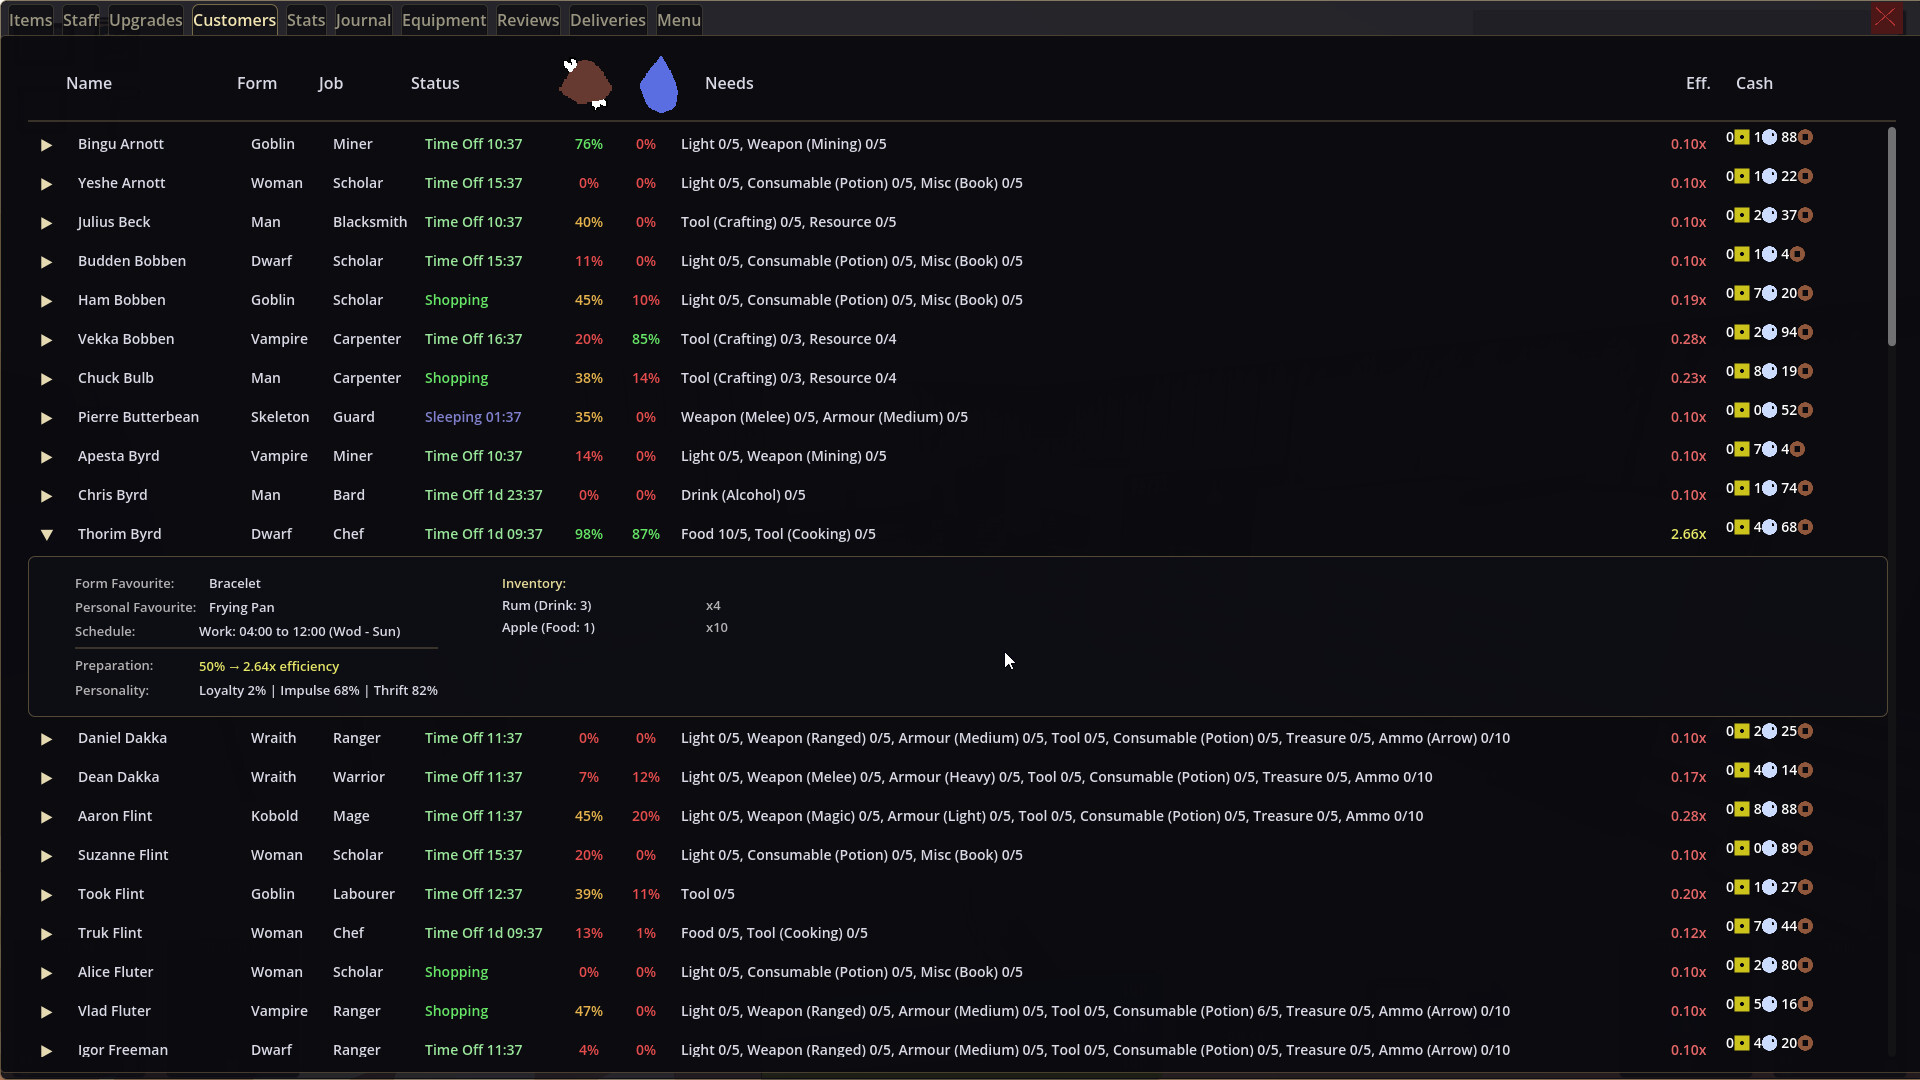Click the brown food/hunger column header icon

(585, 85)
